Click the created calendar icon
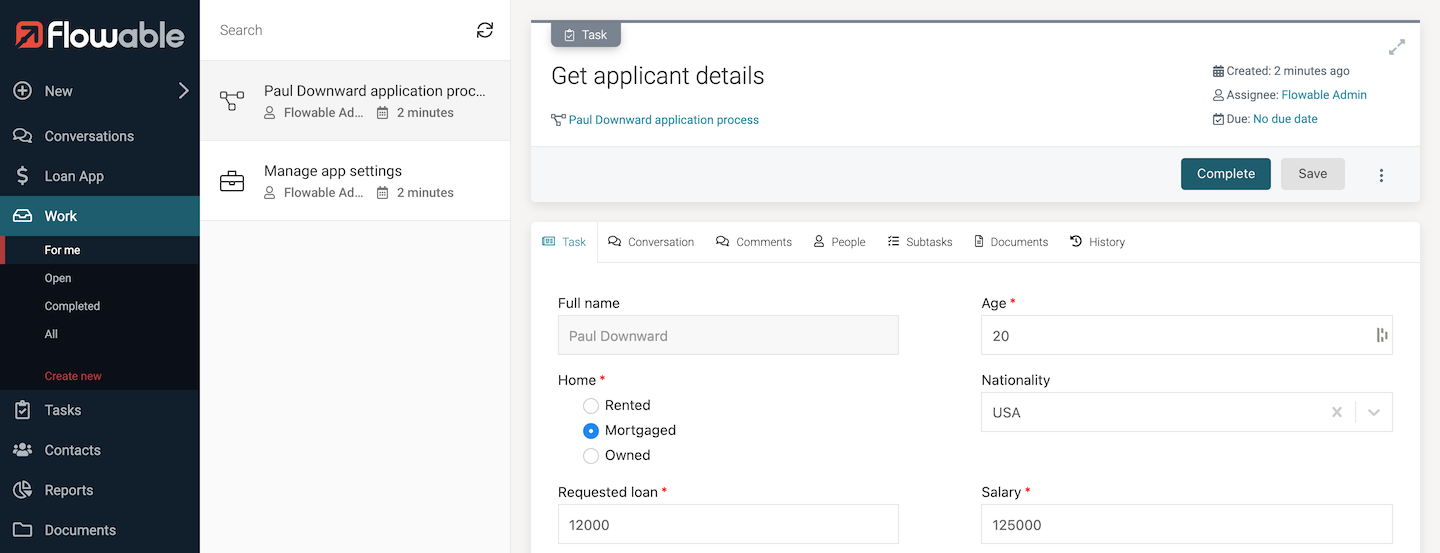 [1218, 71]
